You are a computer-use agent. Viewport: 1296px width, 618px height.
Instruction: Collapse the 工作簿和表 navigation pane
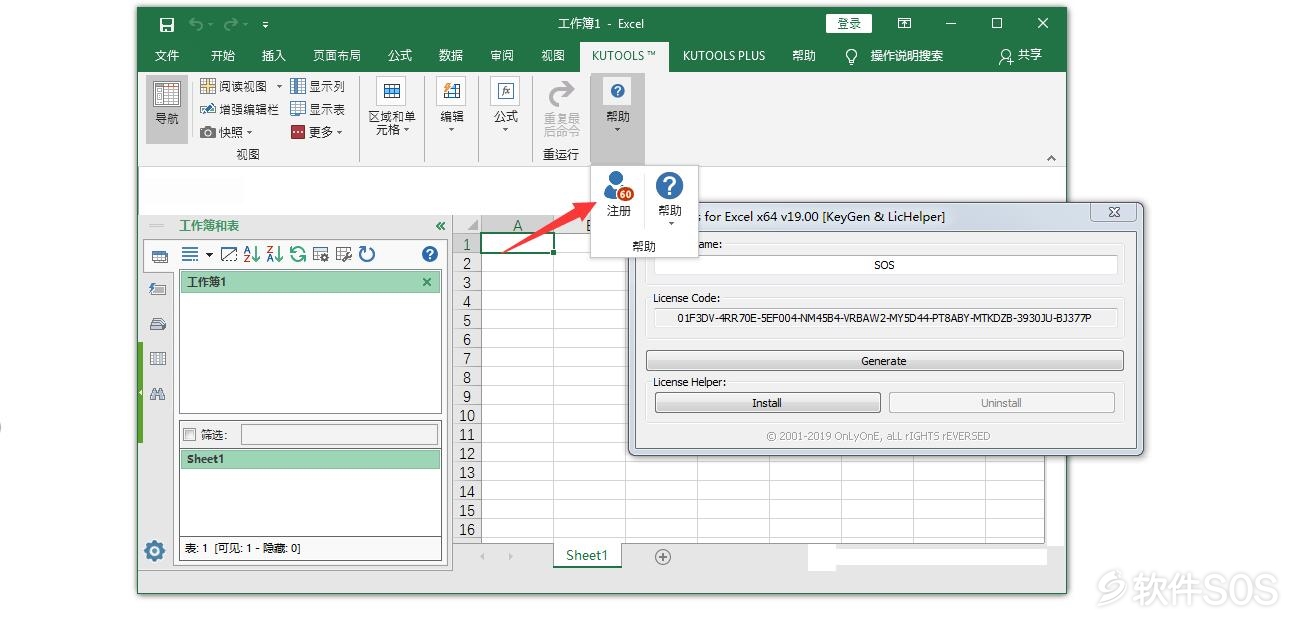click(x=440, y=226)
